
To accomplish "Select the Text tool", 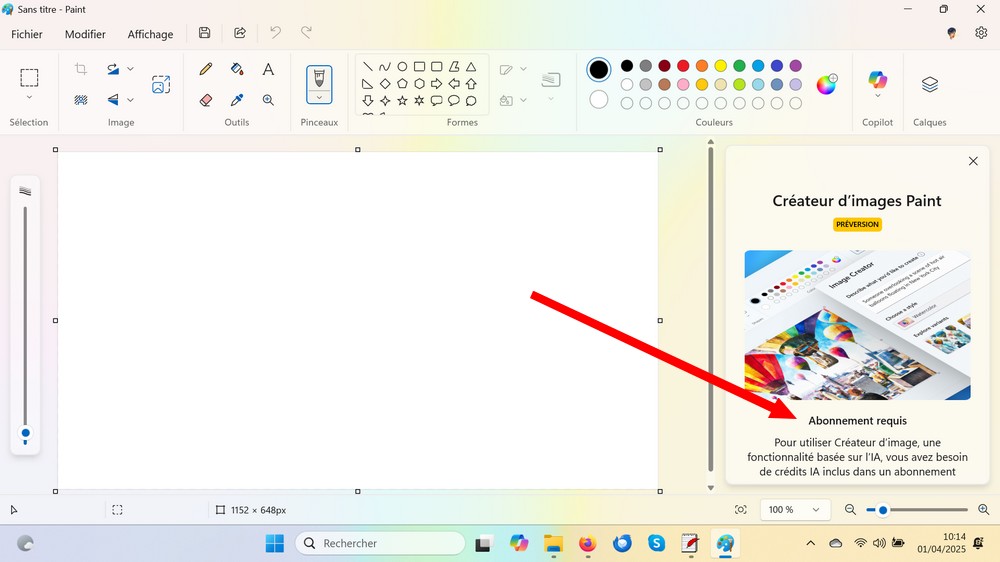I will [x=268, y=68].
